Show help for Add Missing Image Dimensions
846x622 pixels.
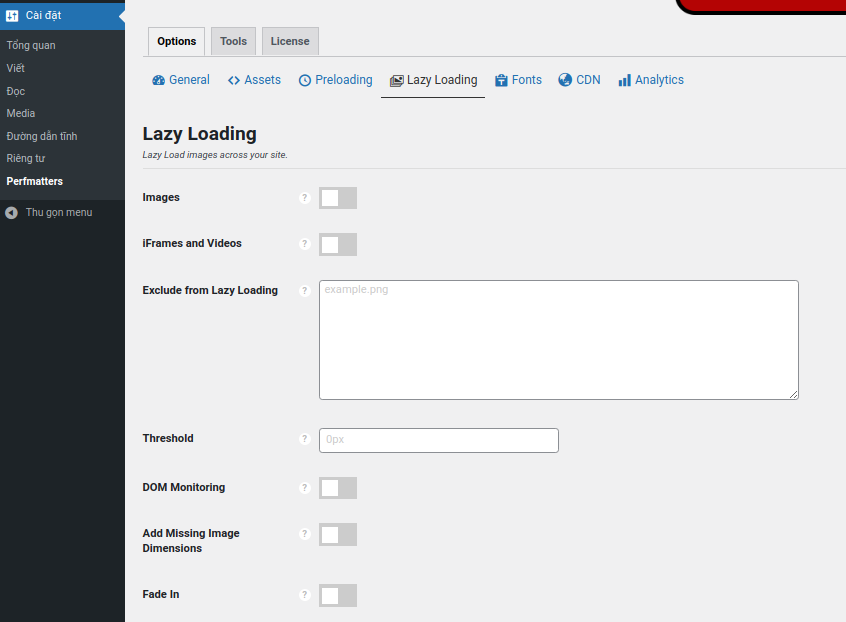pos(305,534)
